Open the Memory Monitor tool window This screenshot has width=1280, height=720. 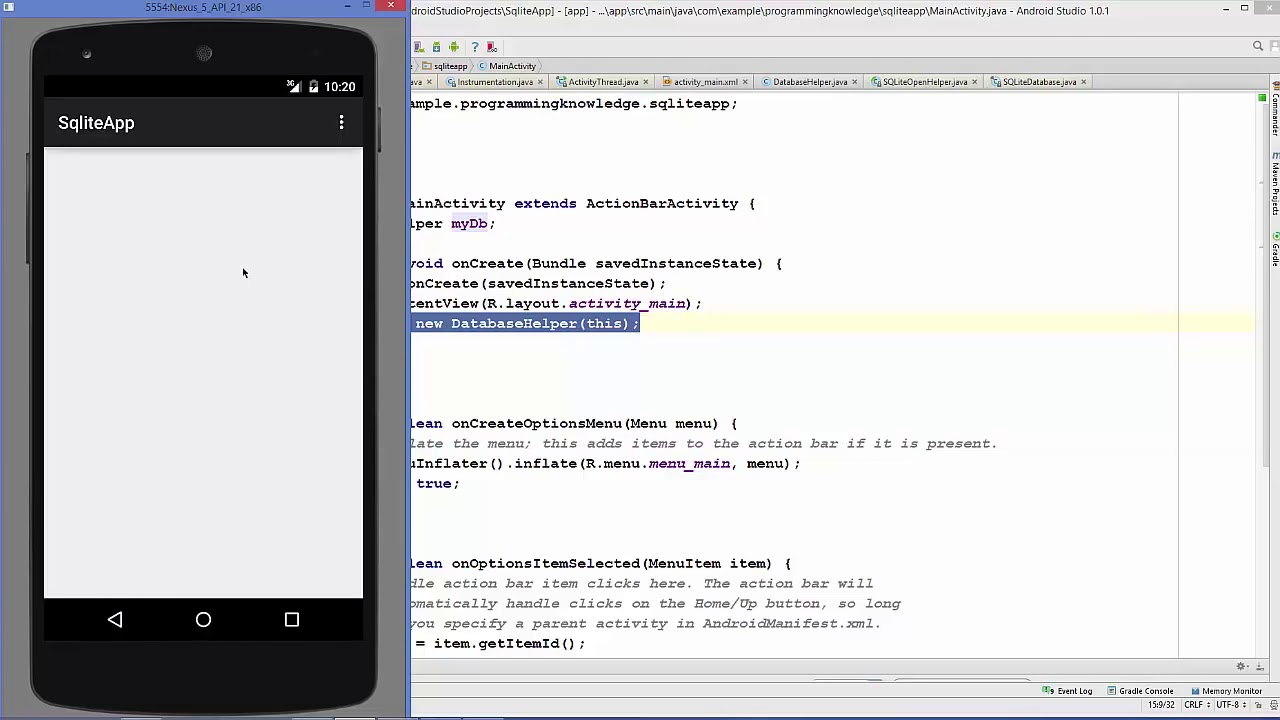click(1226, 691)
